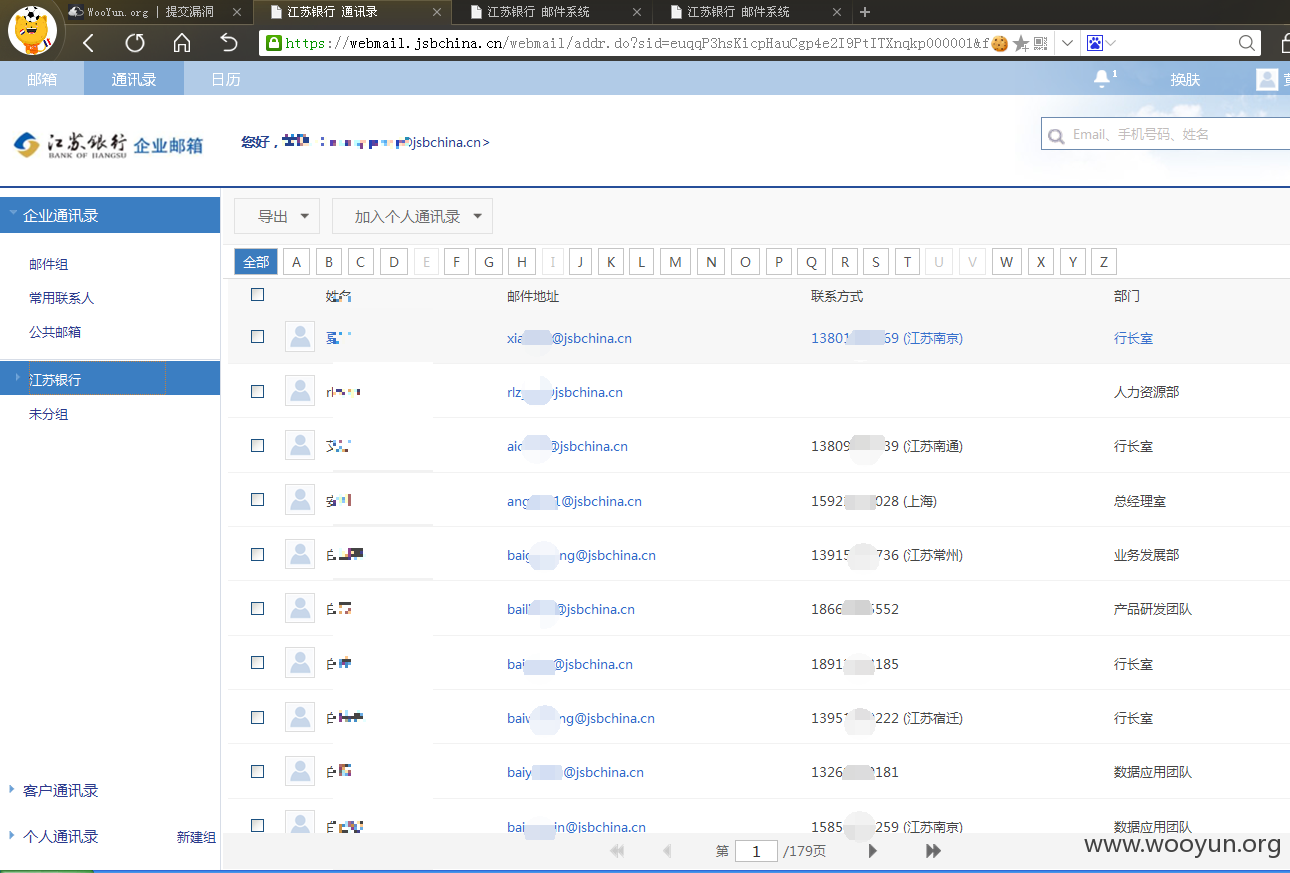The image size is (1290, 873).
Task: Filter contacts by letter B
Action: pos(329,262)
